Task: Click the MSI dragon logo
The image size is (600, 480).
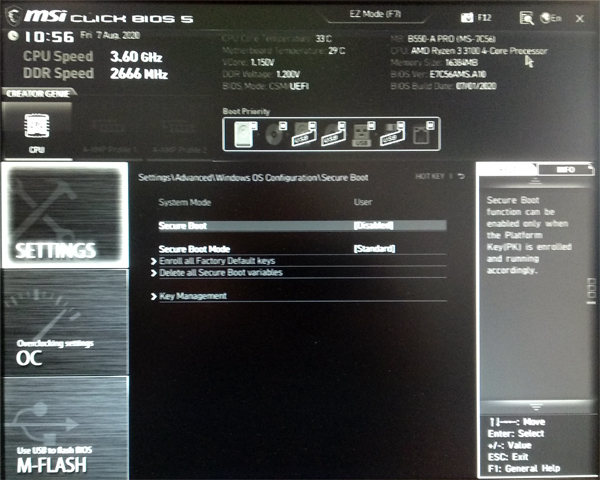Action: tap(13, 16)
